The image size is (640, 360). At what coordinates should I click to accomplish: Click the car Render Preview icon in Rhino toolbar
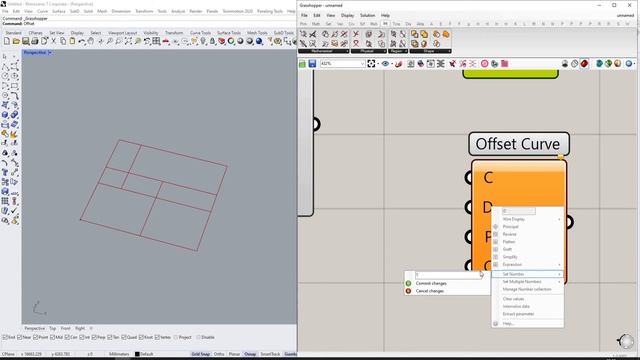166,41
